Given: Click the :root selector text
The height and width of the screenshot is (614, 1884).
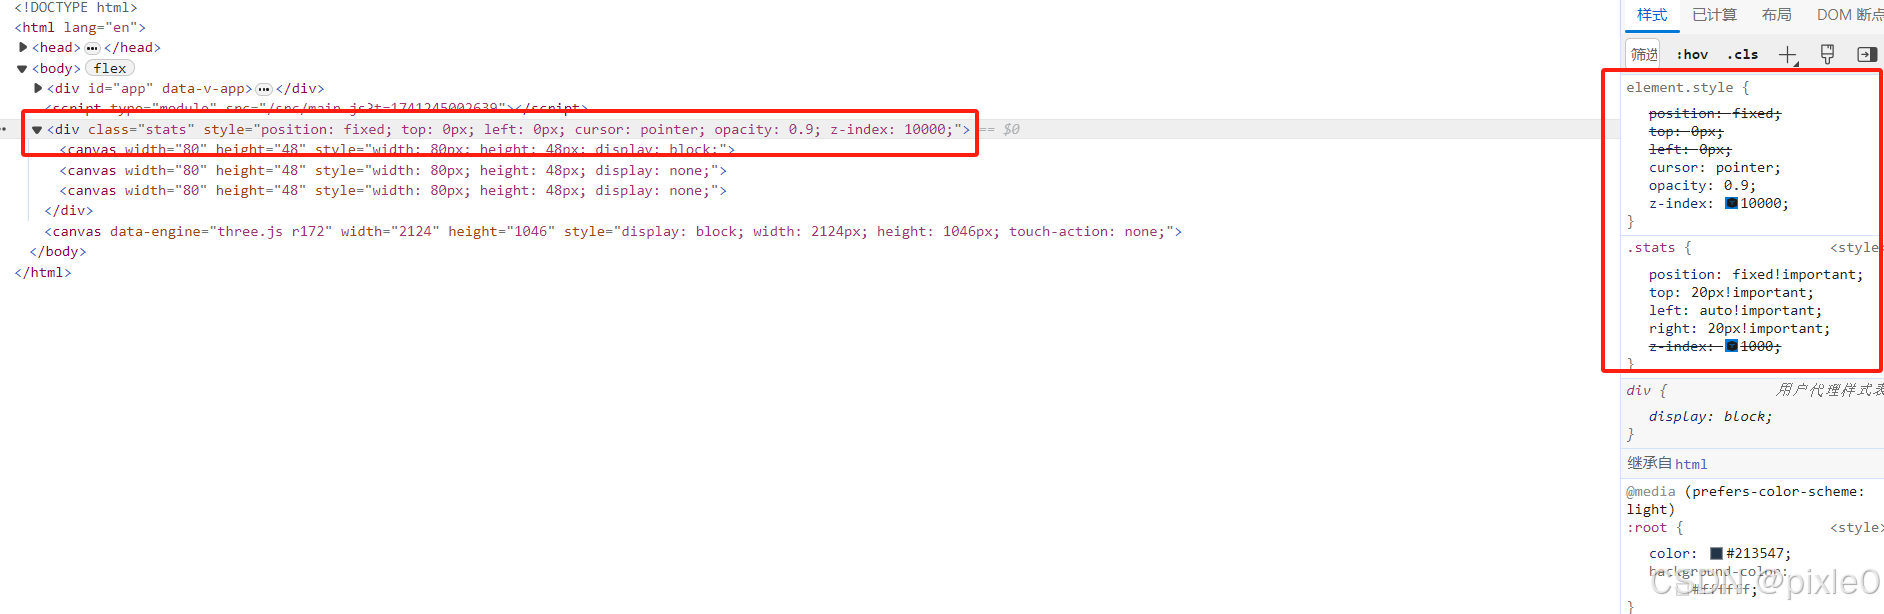Looking at the screenshot, I should 1647,528.
